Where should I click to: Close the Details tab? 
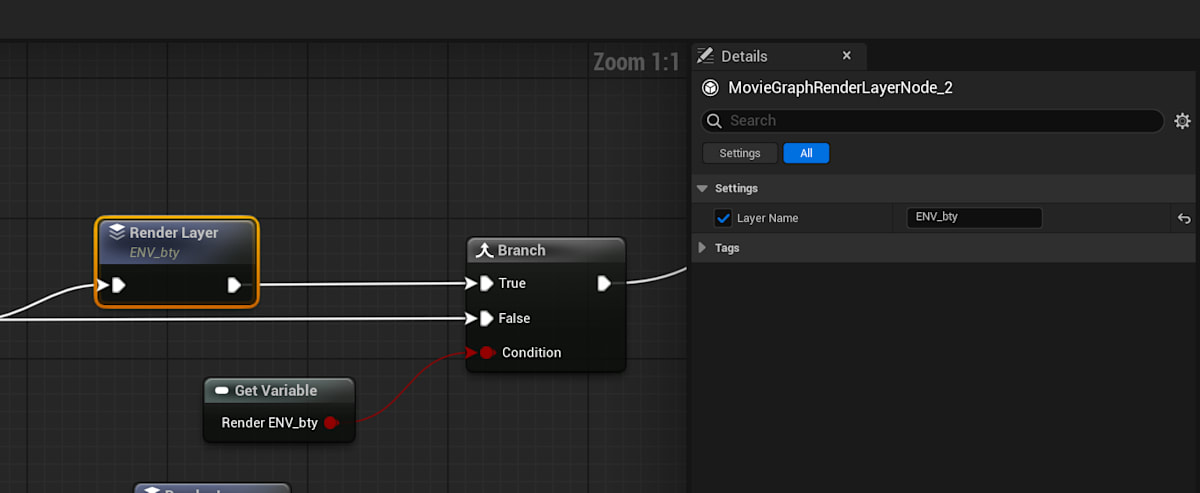pyautogui.click(x=847, y=56)
